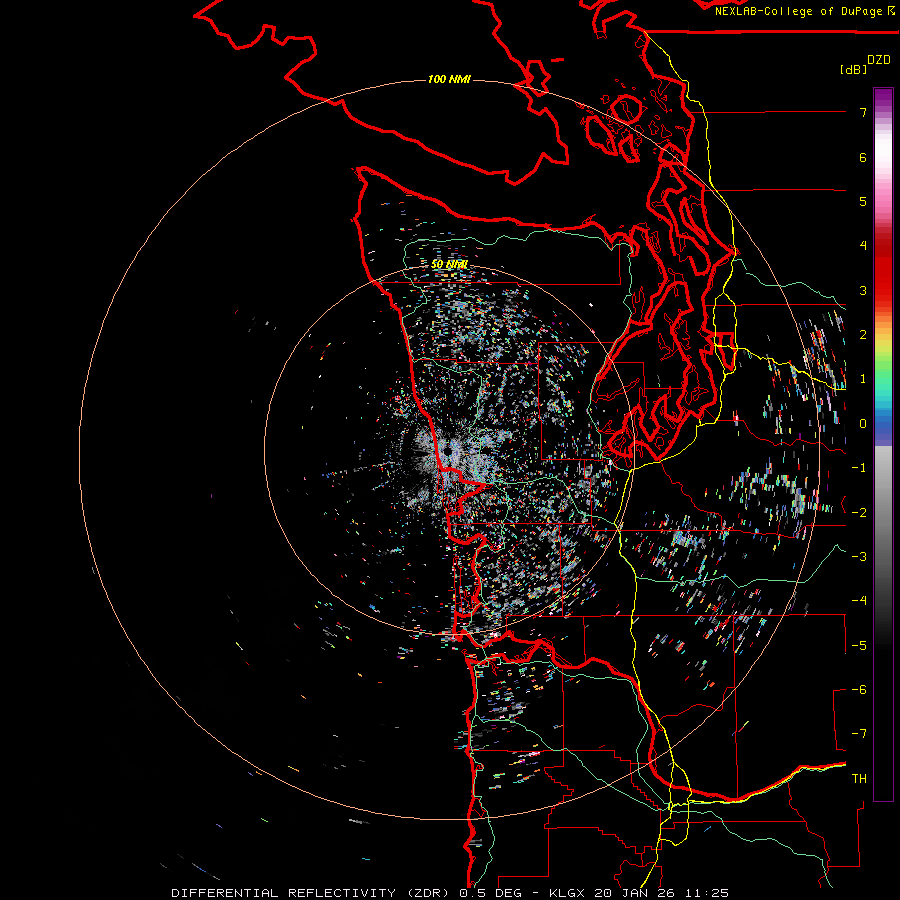
Task: Click the 50 NMI range ring label
Action: (449, 264)
